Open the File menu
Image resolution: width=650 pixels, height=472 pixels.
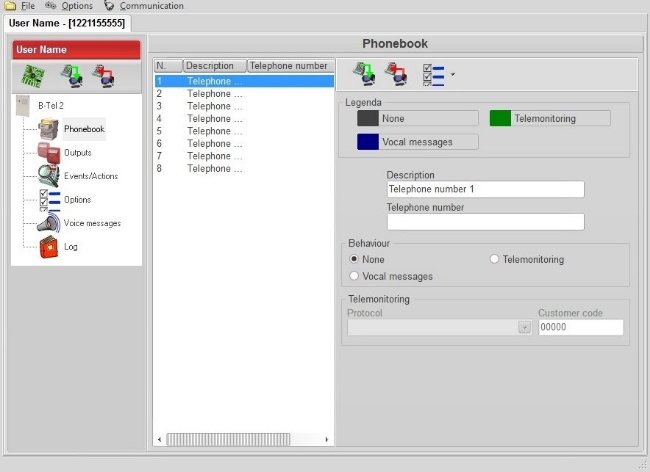[28, 6]
